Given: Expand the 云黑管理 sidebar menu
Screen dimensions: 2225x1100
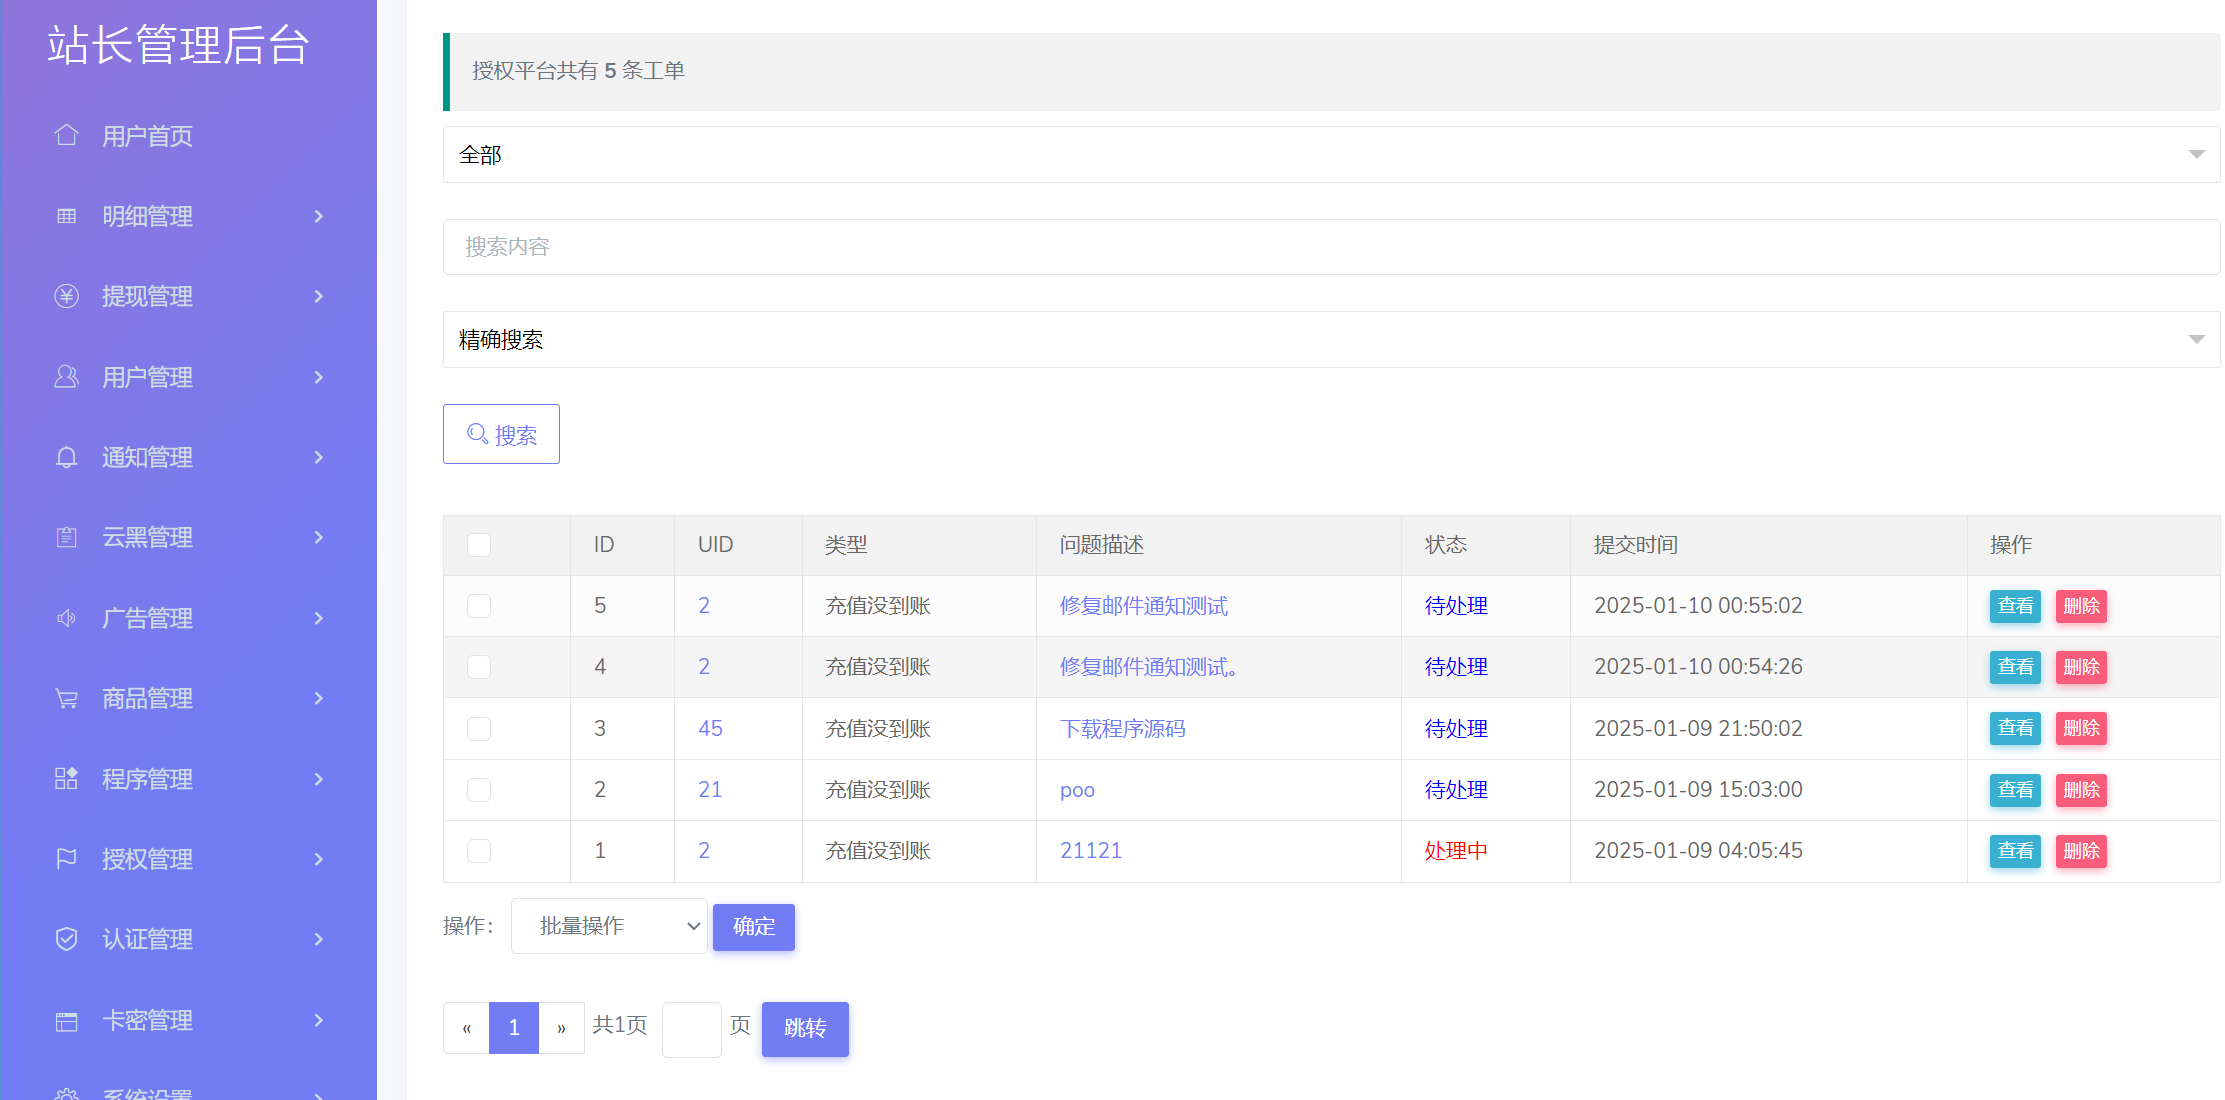Looking at the screenshot, I should tap(190, 538).
